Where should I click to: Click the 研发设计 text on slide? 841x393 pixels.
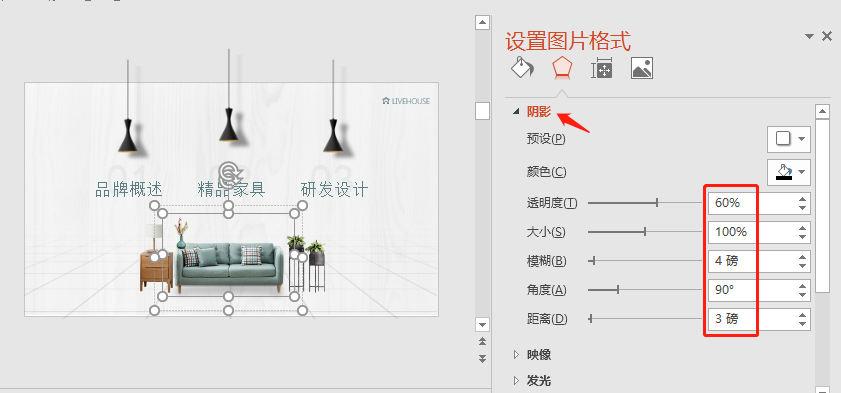(x=335, y=190)
